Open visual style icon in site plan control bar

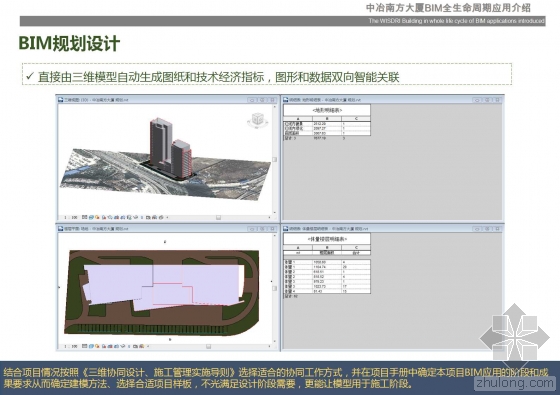91,346
